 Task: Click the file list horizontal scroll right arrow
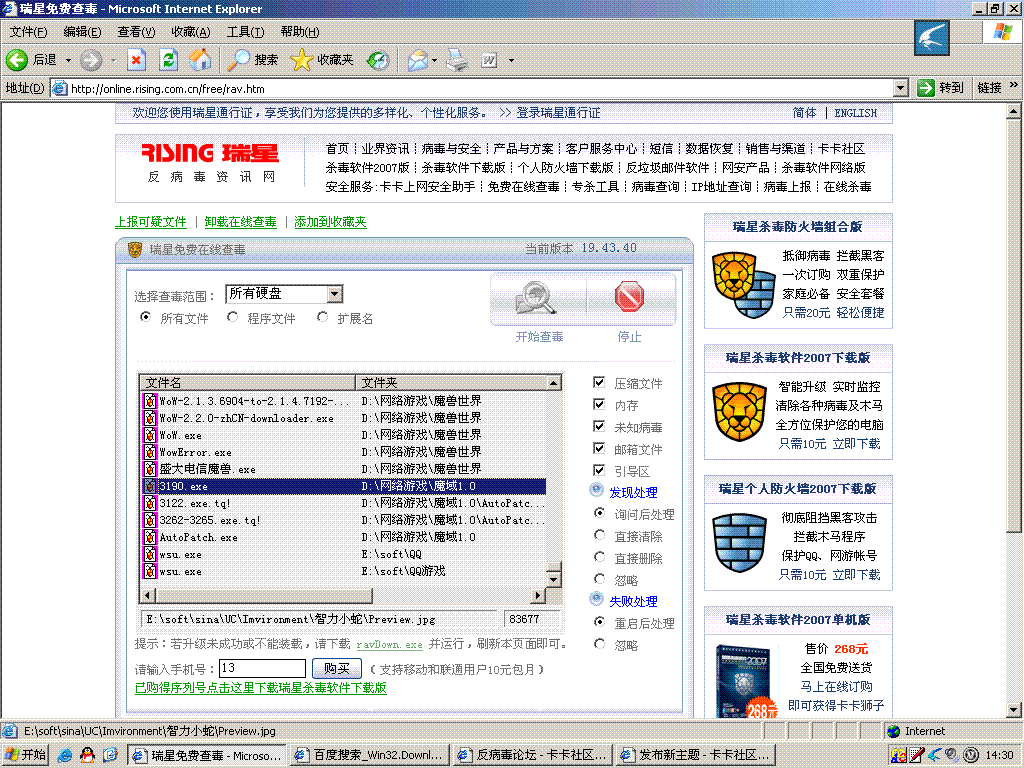point(537,595)
